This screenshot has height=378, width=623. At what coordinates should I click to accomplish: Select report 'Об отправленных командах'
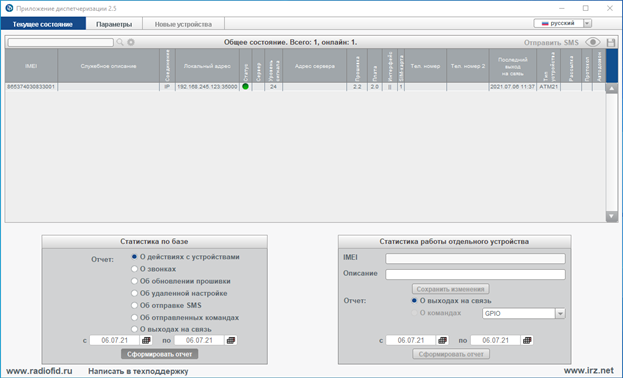(134, 318)
